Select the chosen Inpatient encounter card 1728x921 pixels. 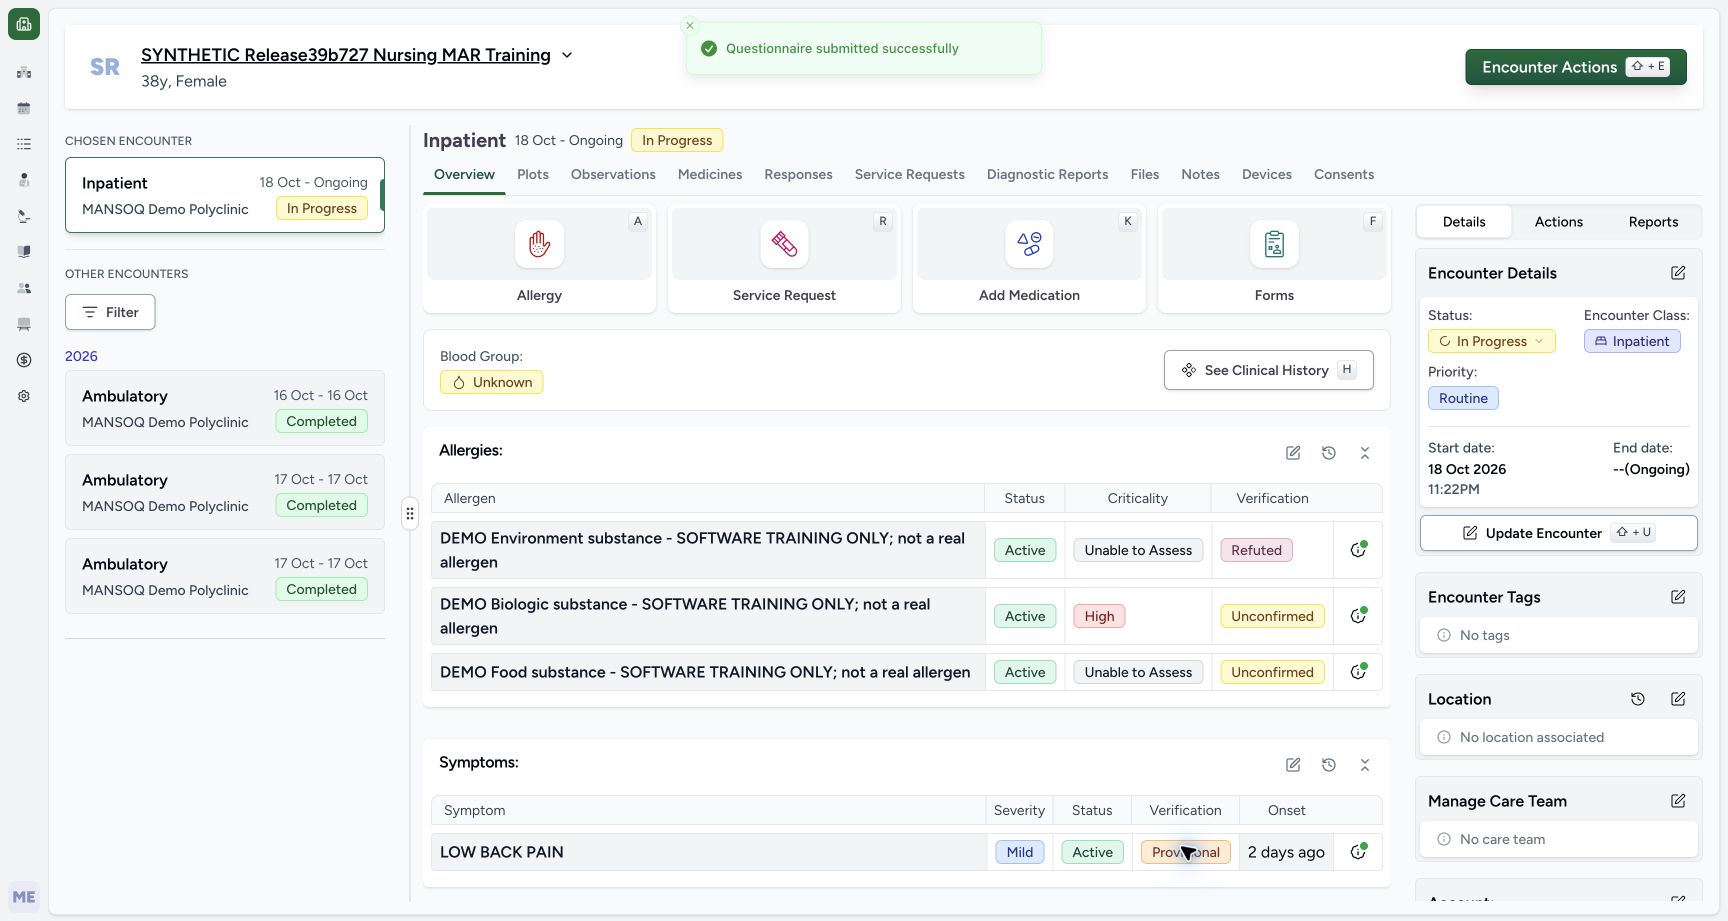click(225, 195)
